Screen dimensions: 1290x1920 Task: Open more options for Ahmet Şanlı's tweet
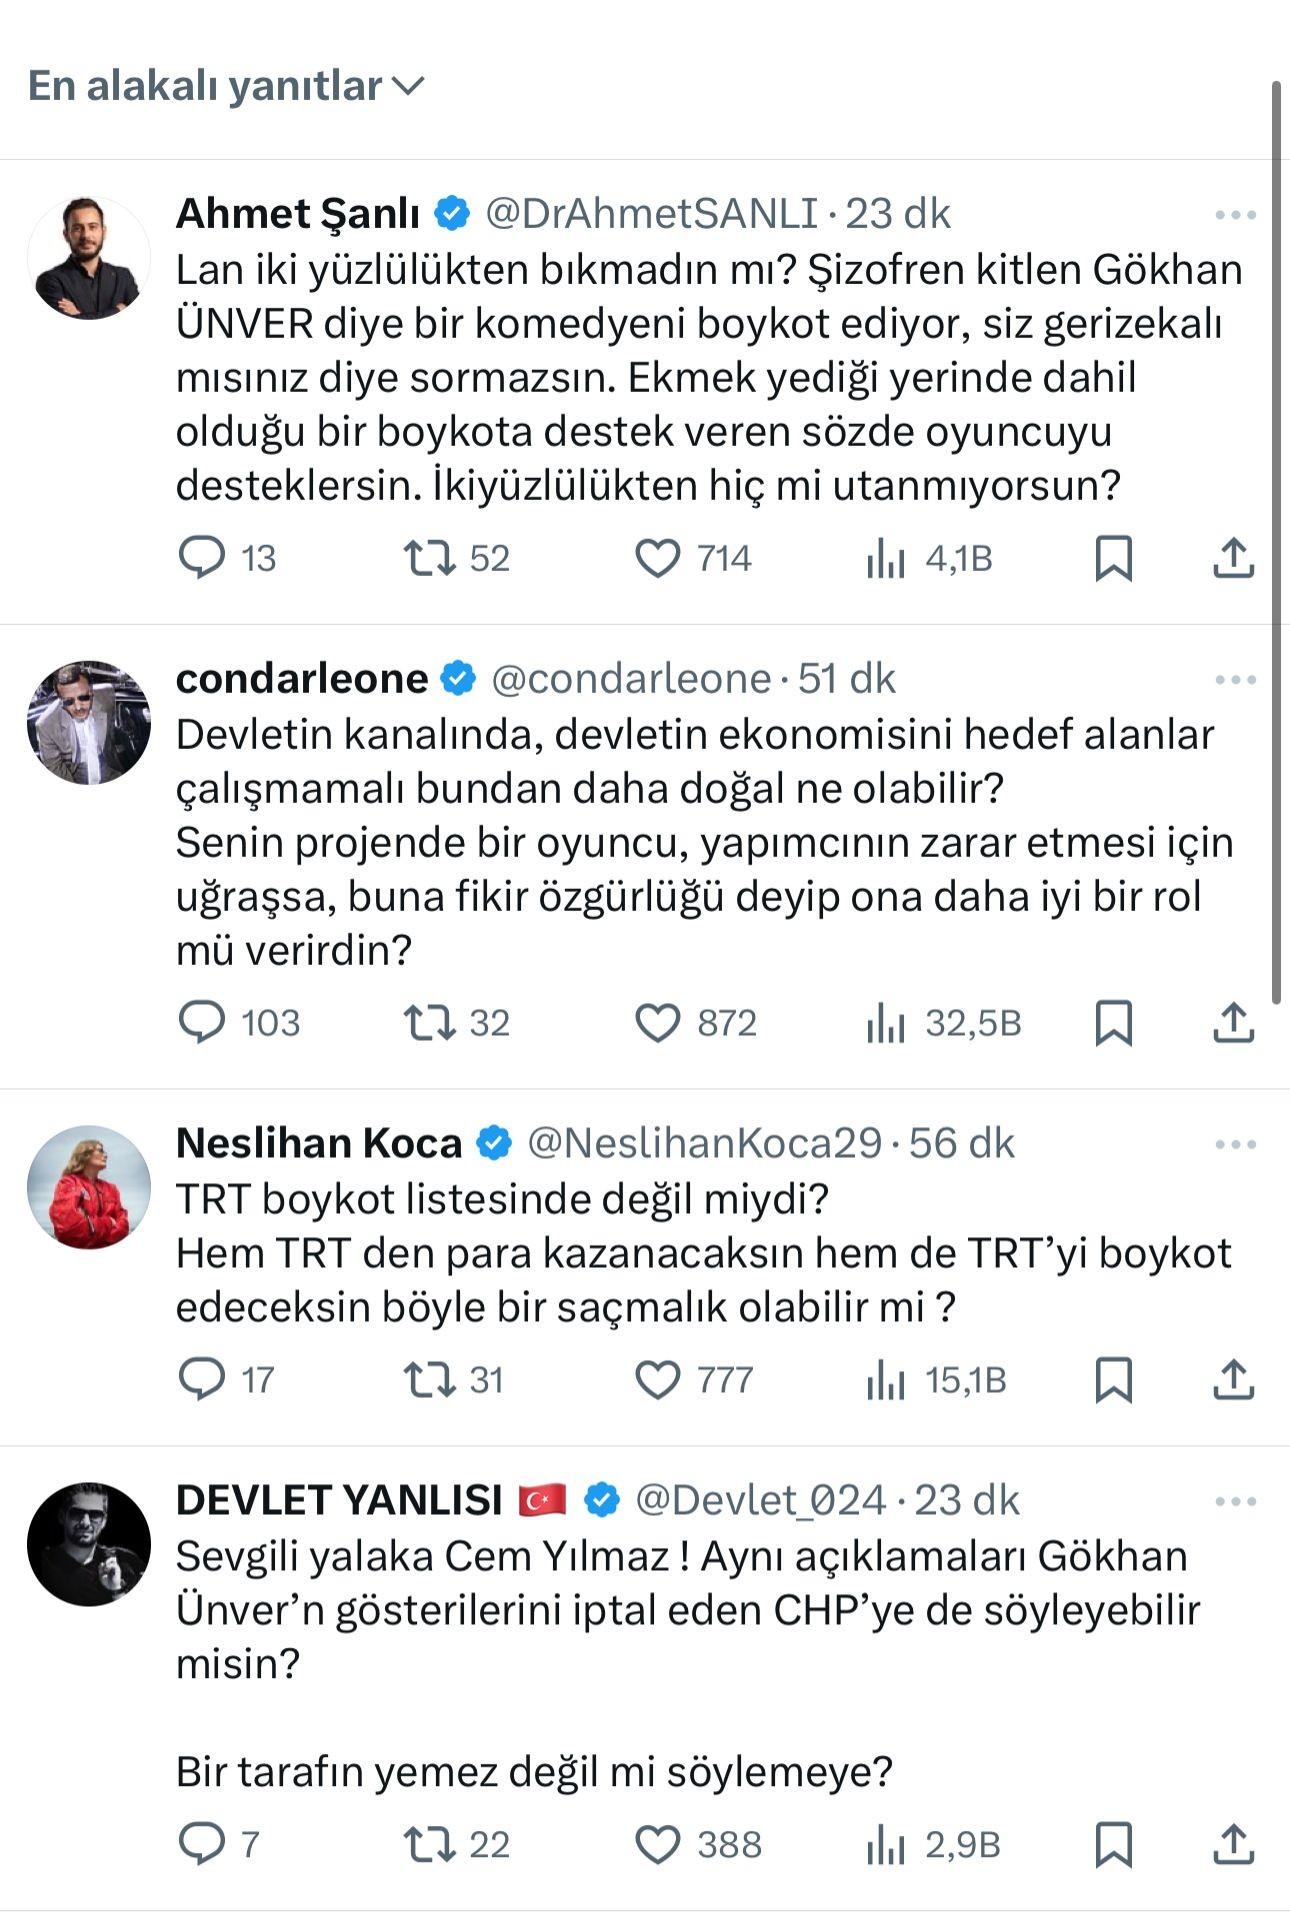pyautogui.click(x=1235, y=214)
